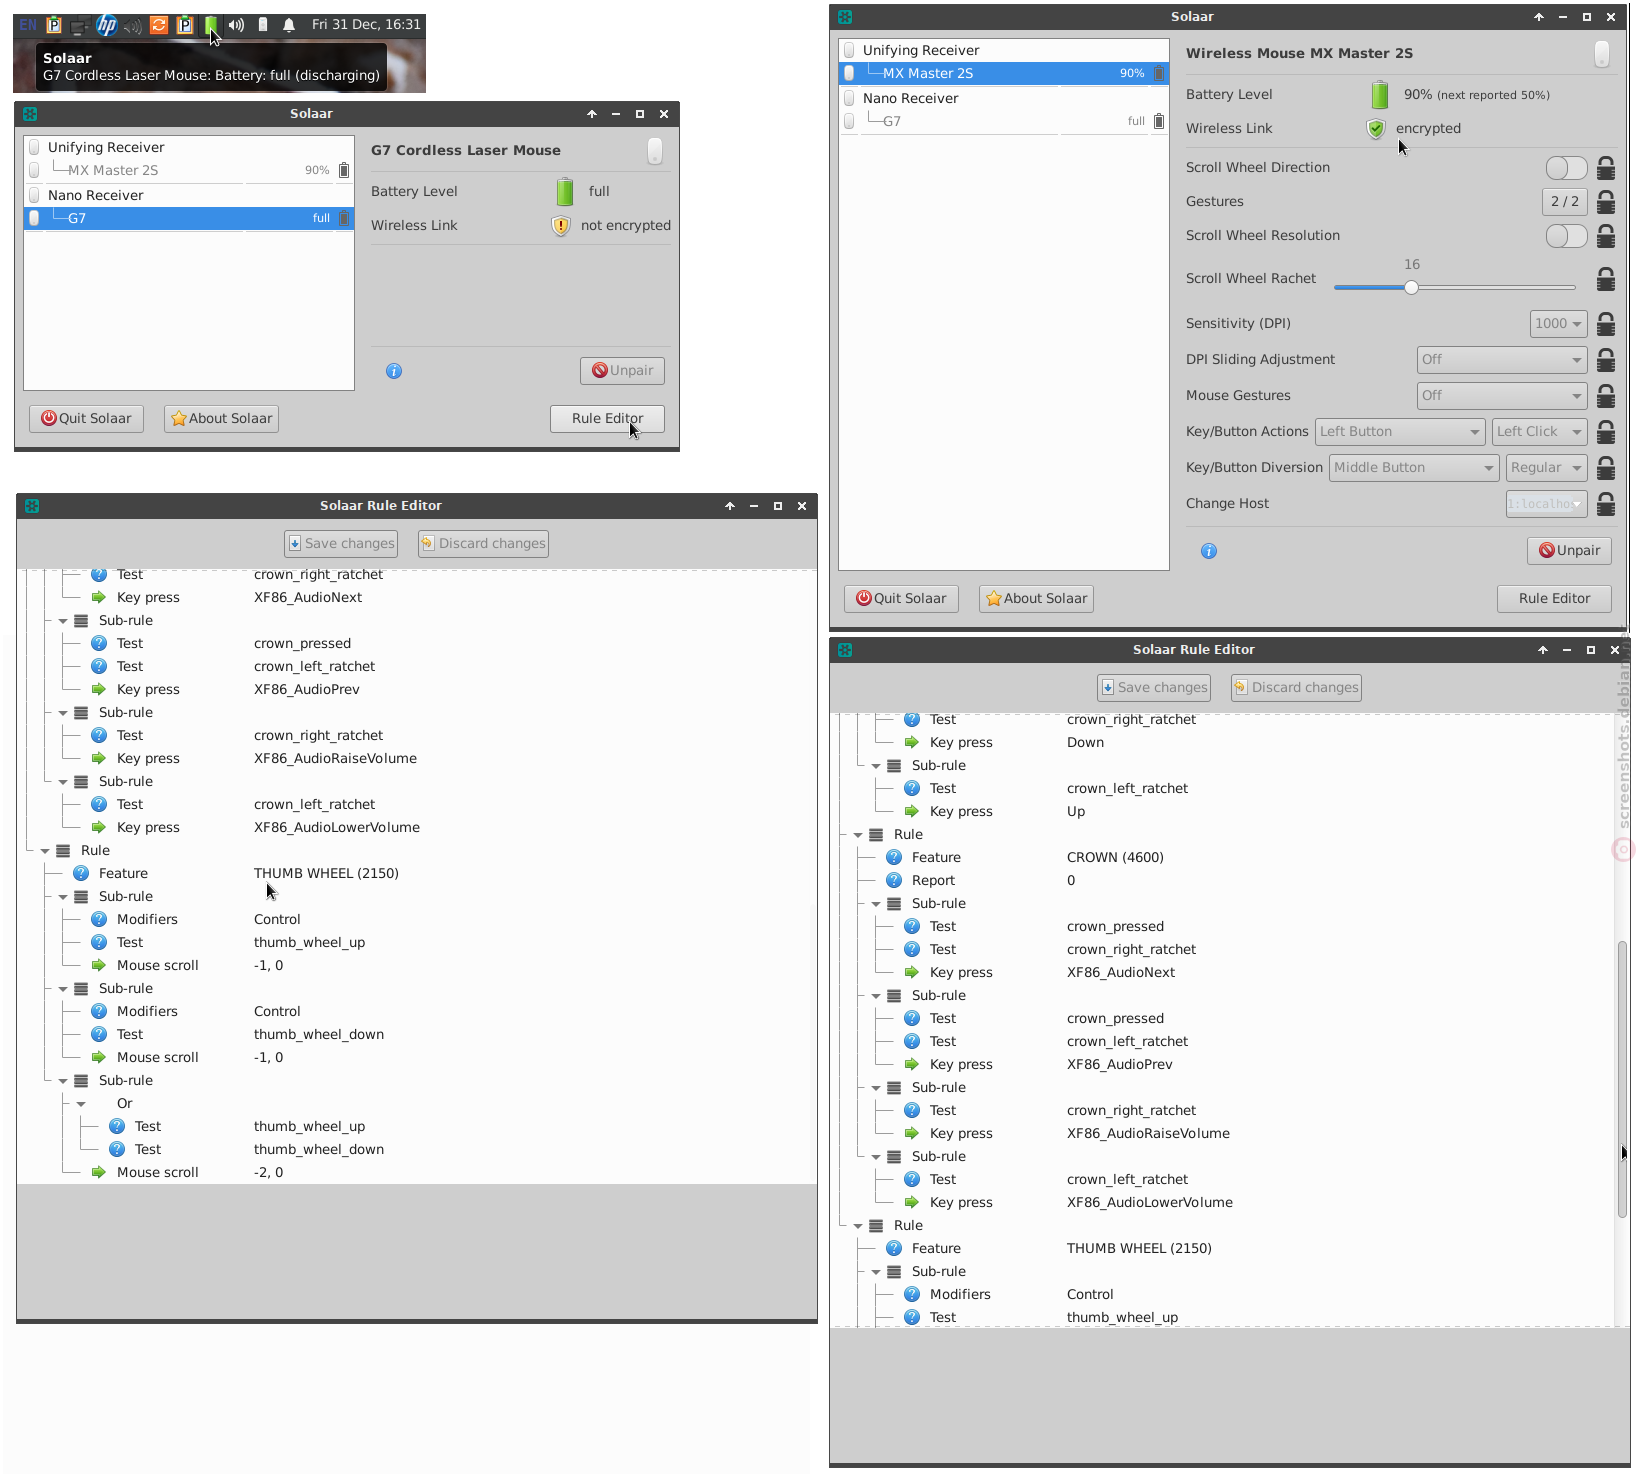Toggle the Scroll Wheel Resolution switch
1636x1474 pixels.
click(1566, 236)
